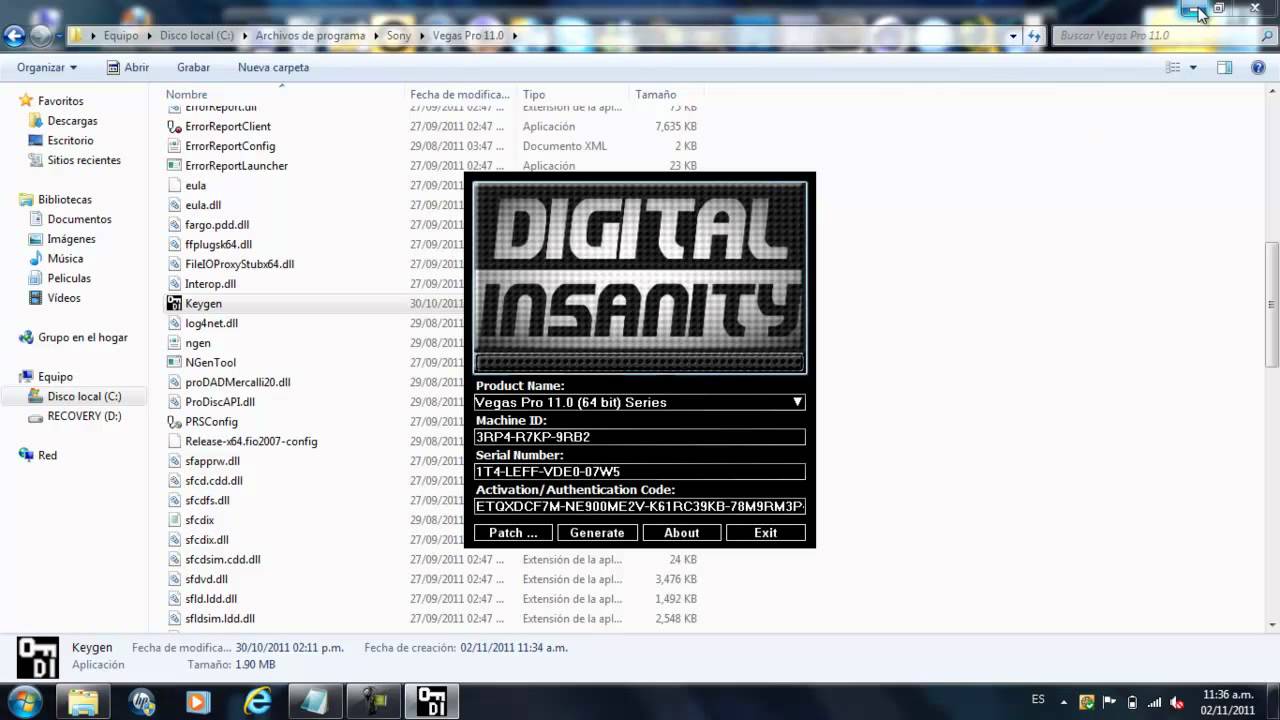Click the Serial Number field
1280x720 pixels.
[640, 472]
